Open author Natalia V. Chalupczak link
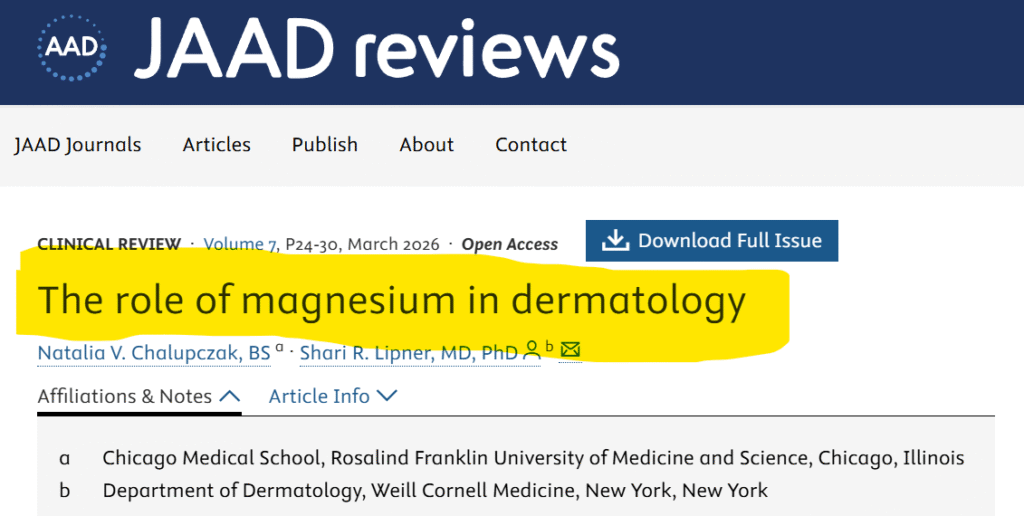 coord(154,352)
